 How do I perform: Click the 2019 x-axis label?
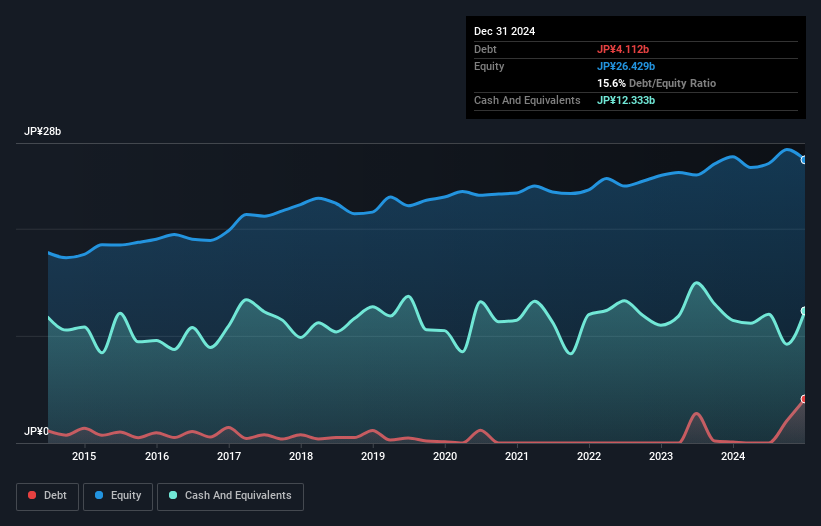pos(373,456)
